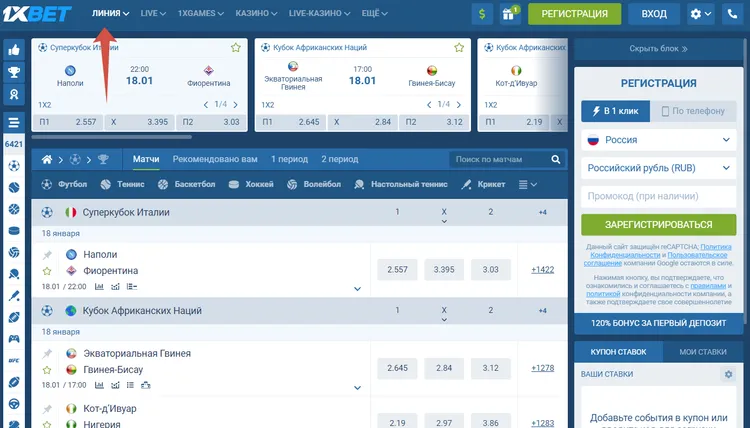Open the currency dropdown Российский рубль (RUB)
This screenshot has width=750, height=428.
[x=659, y=168]
